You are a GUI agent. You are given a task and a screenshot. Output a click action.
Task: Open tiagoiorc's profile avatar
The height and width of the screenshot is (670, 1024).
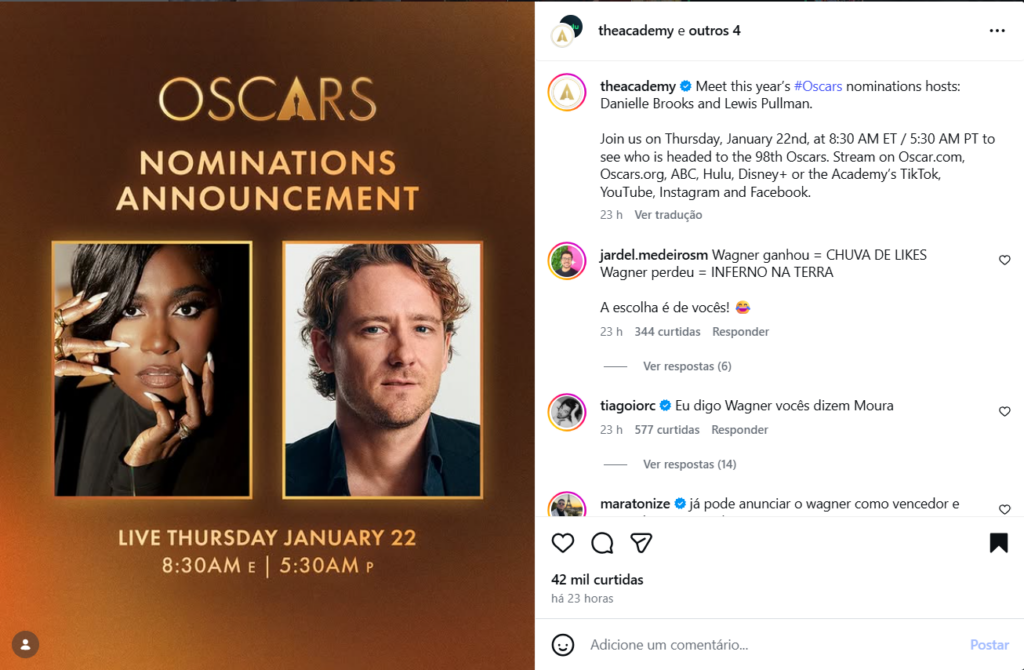567,412
